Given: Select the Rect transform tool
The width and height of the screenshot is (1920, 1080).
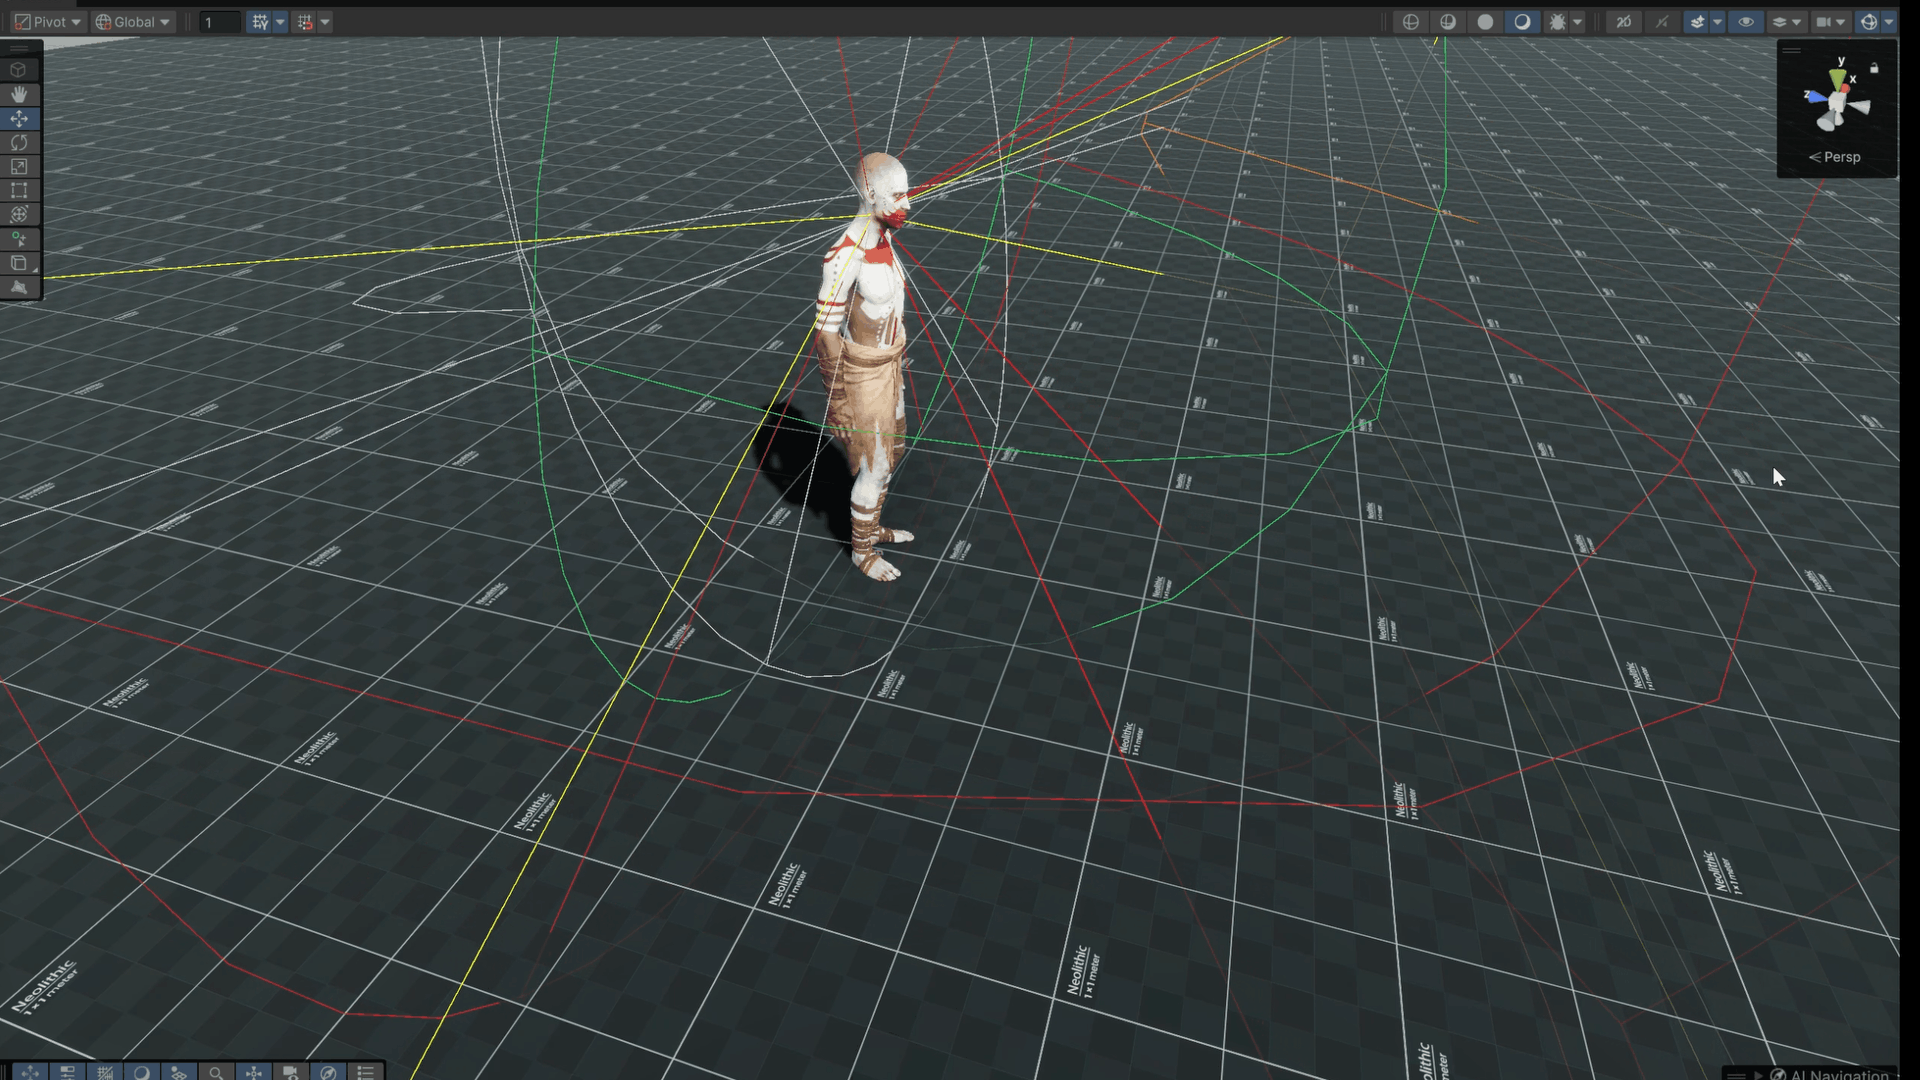Looking at the screenshot, I should point(19,190).
